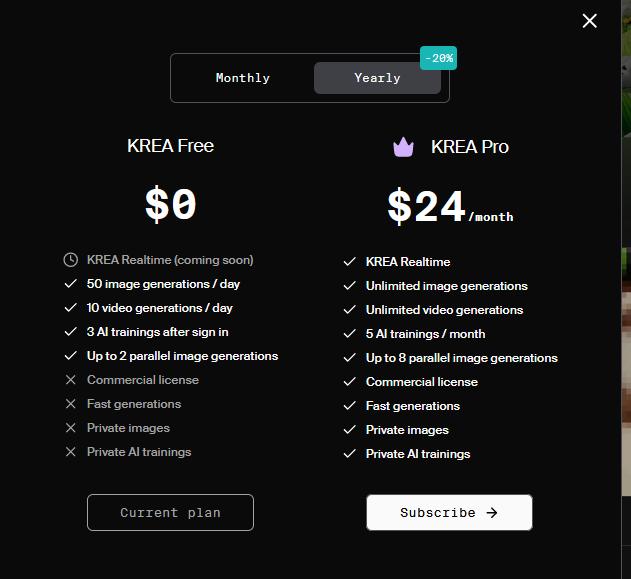
Task: Click the purple crown icon beside KREA Pro
Action: (x=403, y=147)
